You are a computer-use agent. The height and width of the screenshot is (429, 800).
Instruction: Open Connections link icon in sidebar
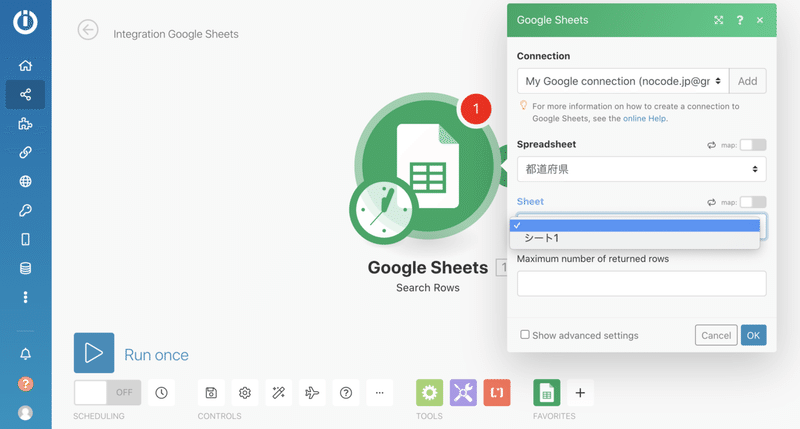tap(25, 152)
